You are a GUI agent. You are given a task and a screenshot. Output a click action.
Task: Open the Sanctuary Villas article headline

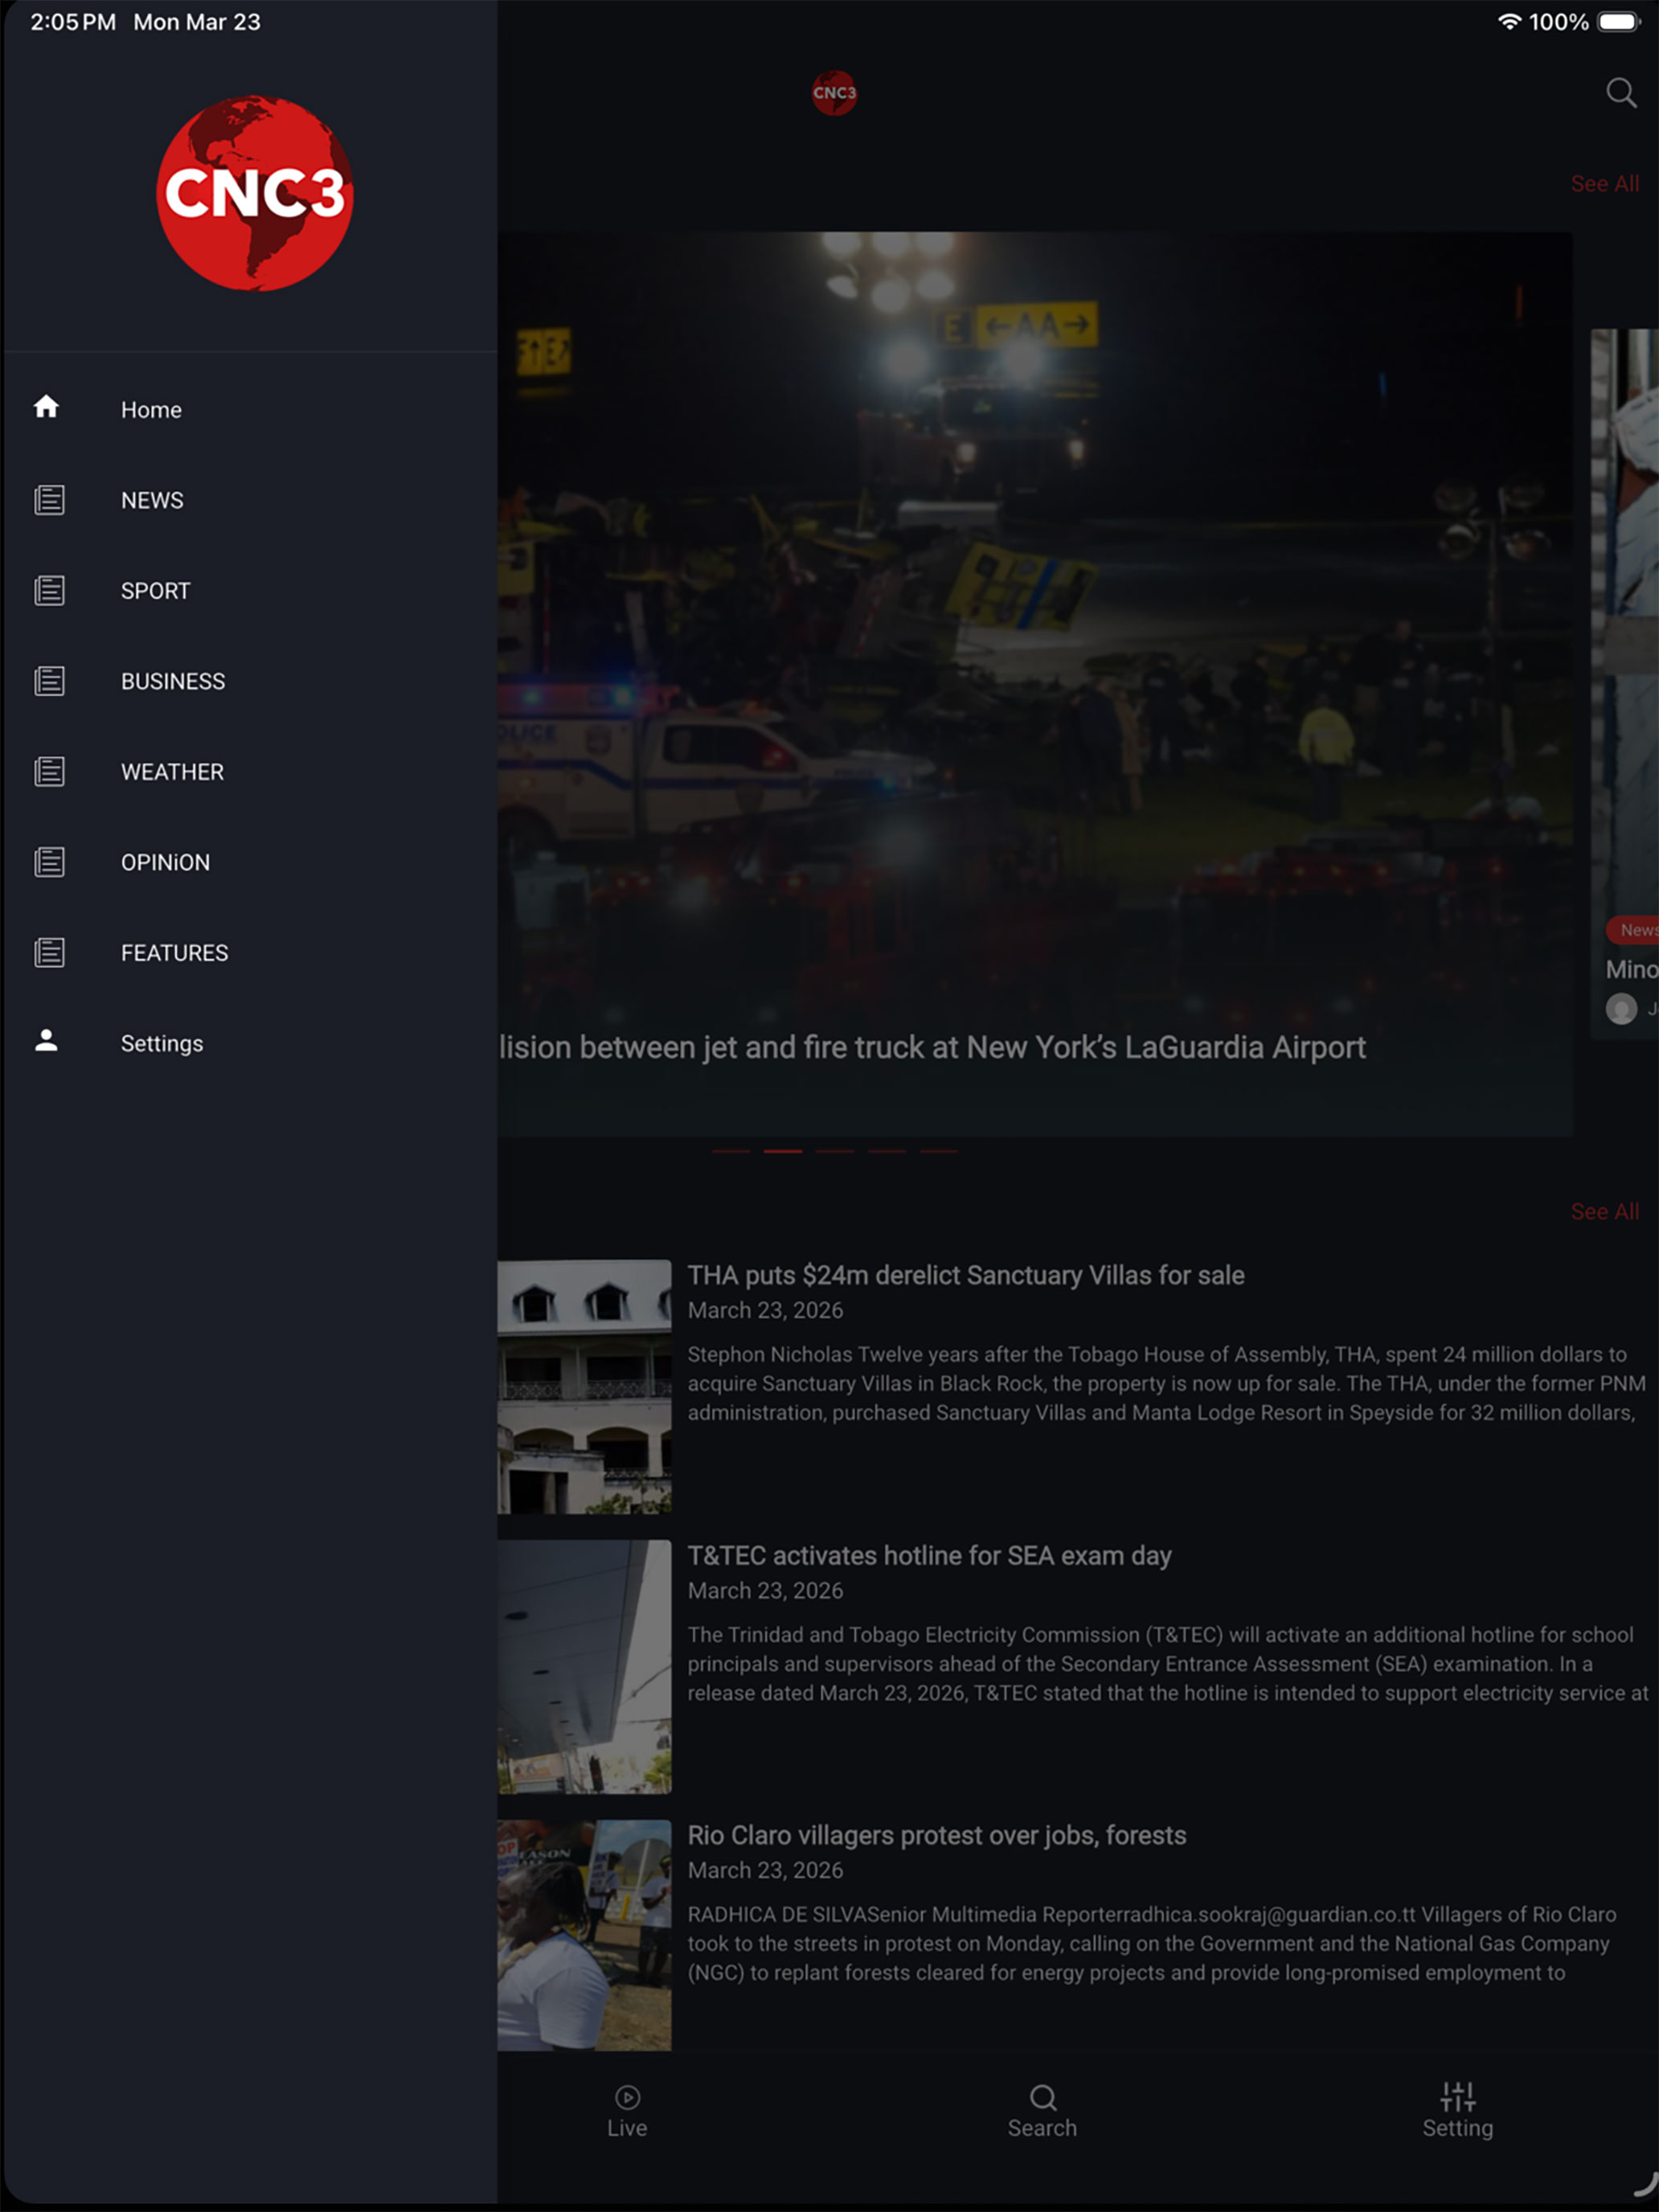click(x=966, y=1275)
